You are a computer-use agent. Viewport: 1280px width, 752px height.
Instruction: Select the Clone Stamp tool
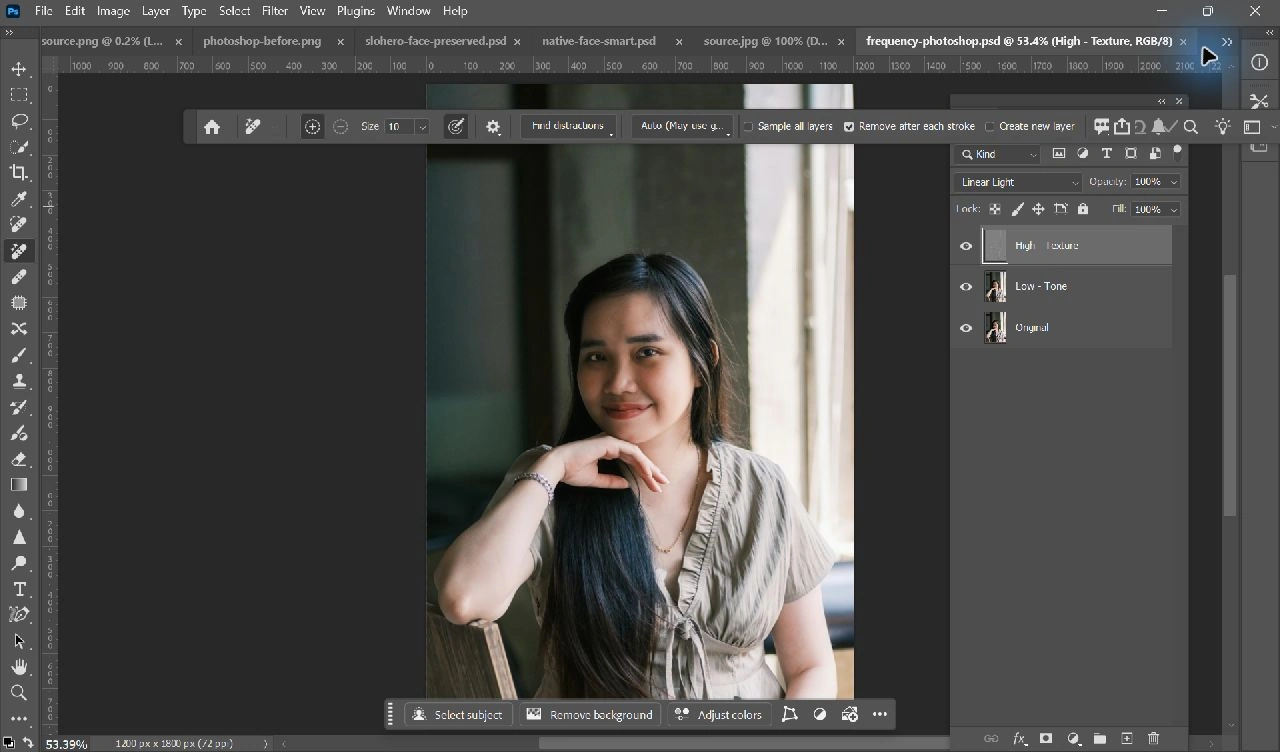19,381
